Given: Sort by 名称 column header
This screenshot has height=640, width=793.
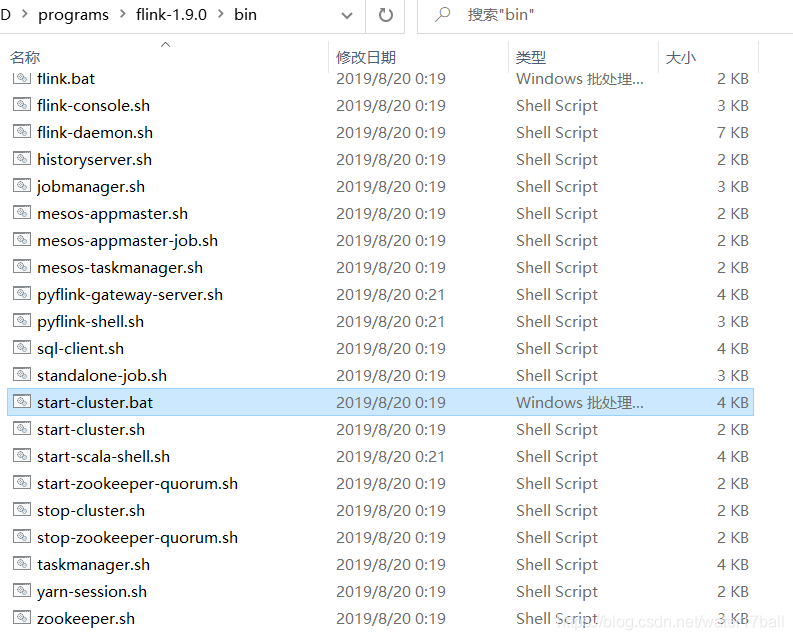Looking at the screenshot, I should point(25,57).
